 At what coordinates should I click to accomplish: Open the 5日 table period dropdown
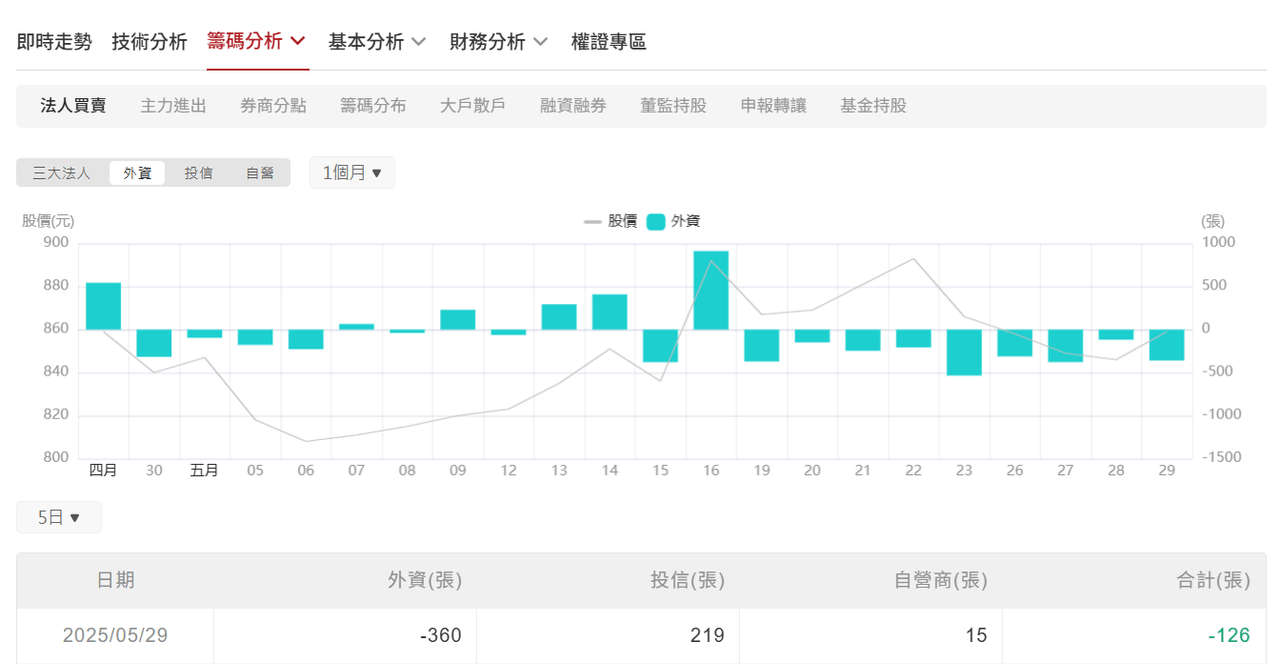point(58,517)
